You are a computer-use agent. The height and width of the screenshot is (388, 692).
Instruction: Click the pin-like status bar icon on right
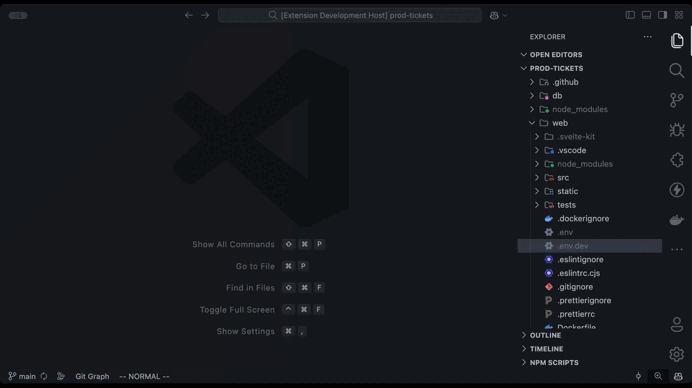(638, 376)
